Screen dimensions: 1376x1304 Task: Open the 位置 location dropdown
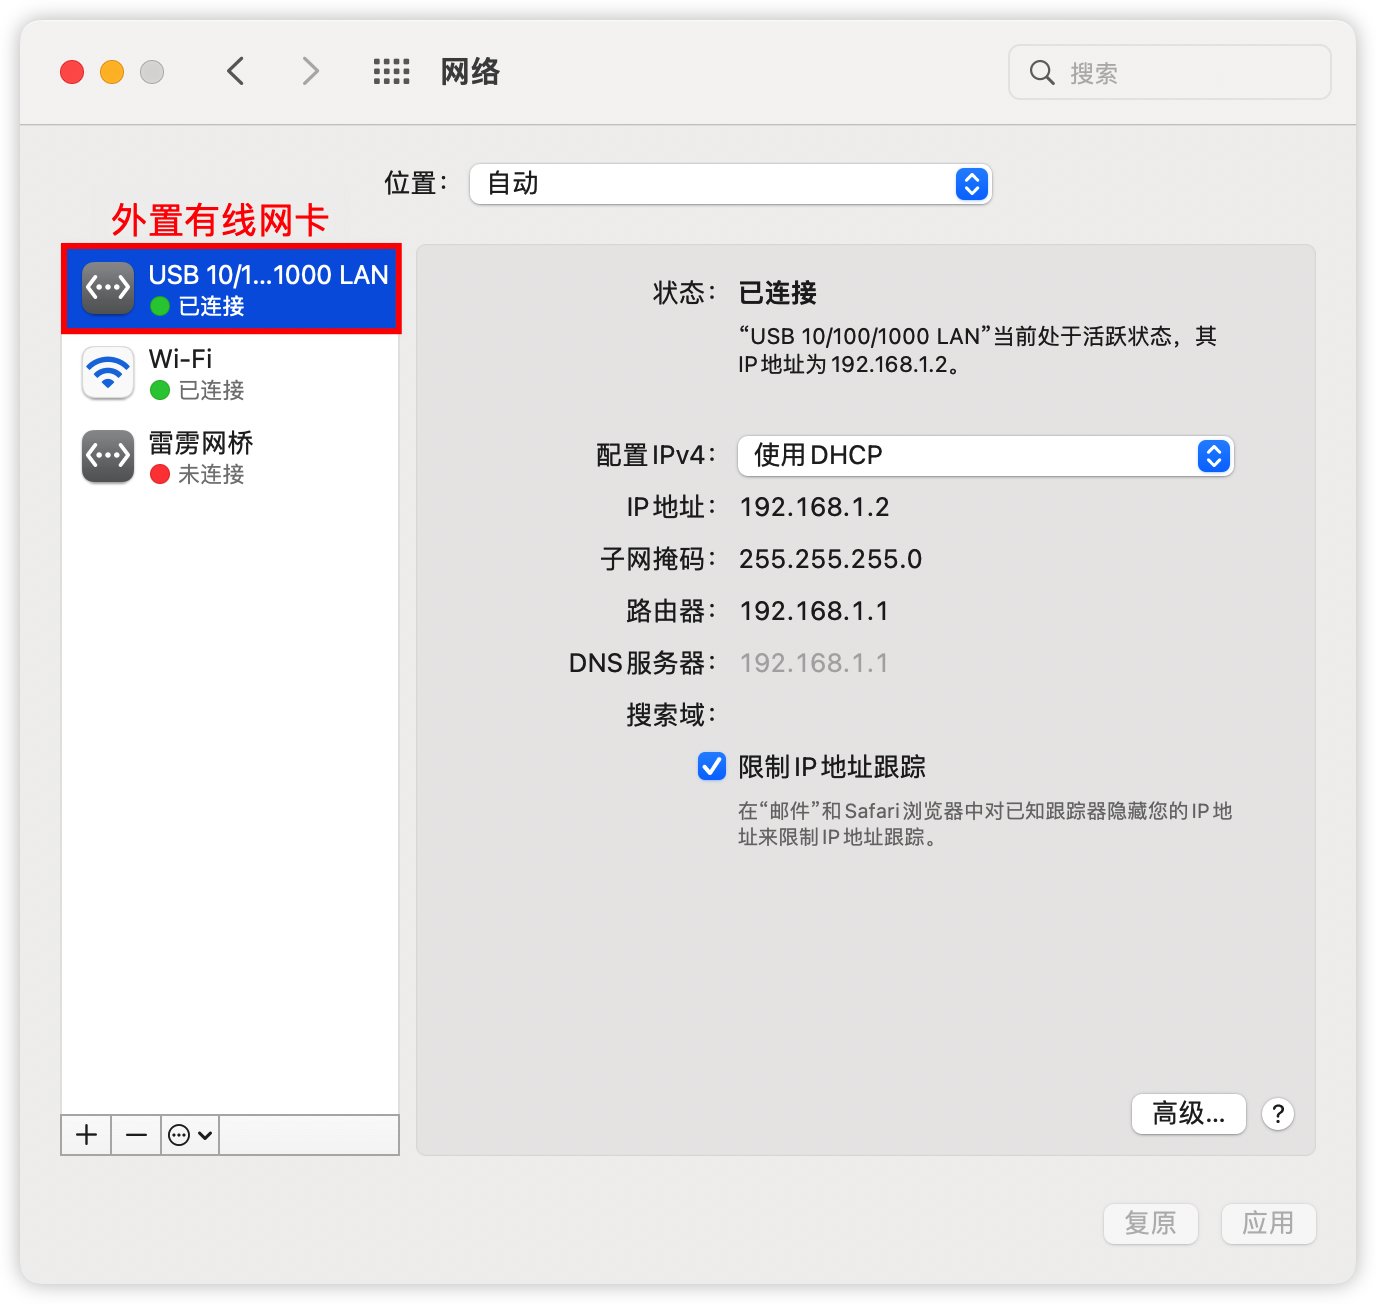[730, 184]
